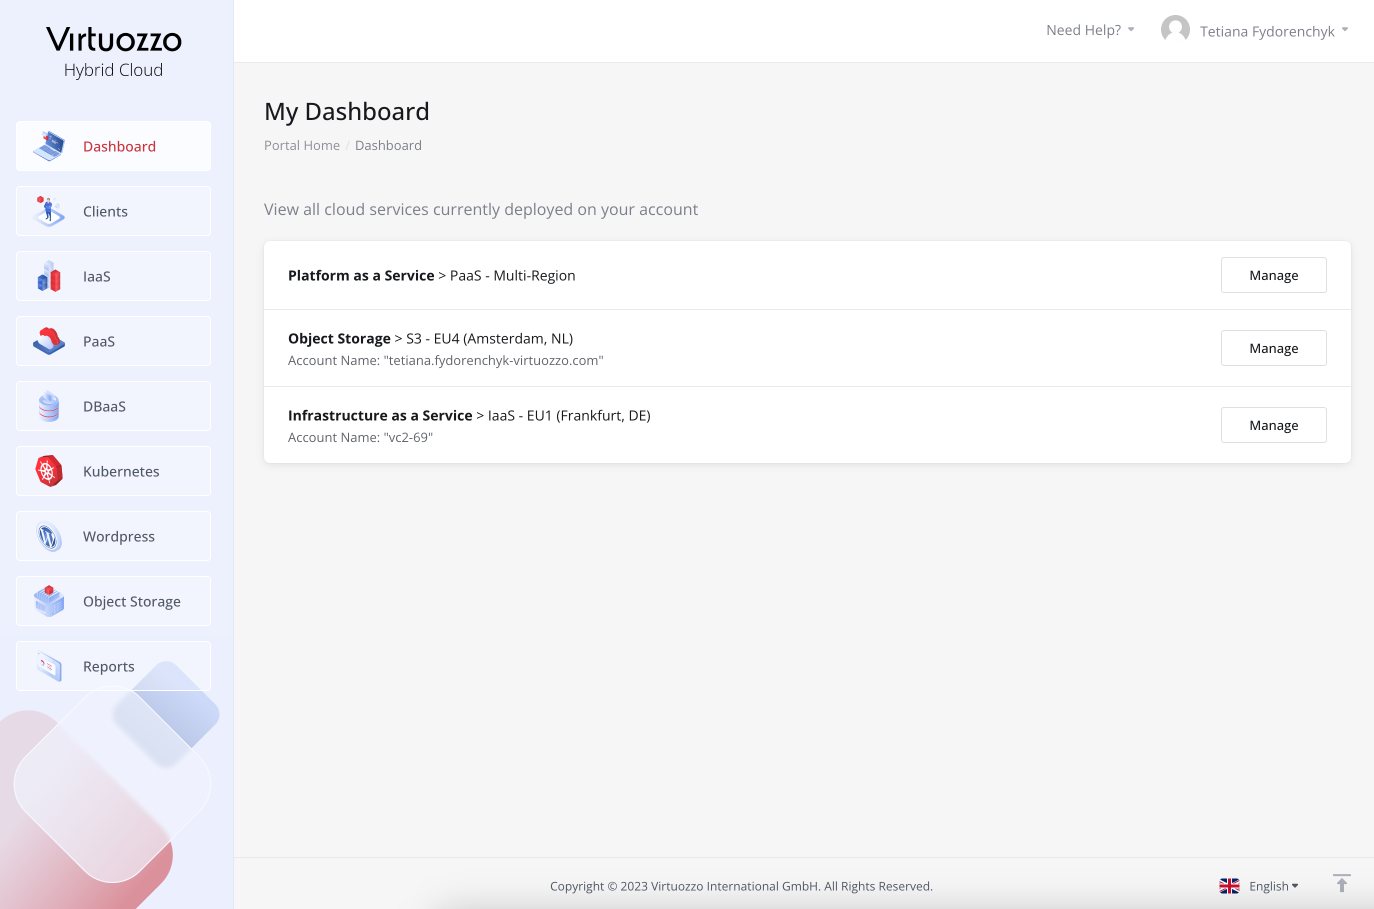Image resolution: width=1374 pixels, height=909 pixels.
Task: Open the Dashboard menu label
Action: [x=119, y=146]
